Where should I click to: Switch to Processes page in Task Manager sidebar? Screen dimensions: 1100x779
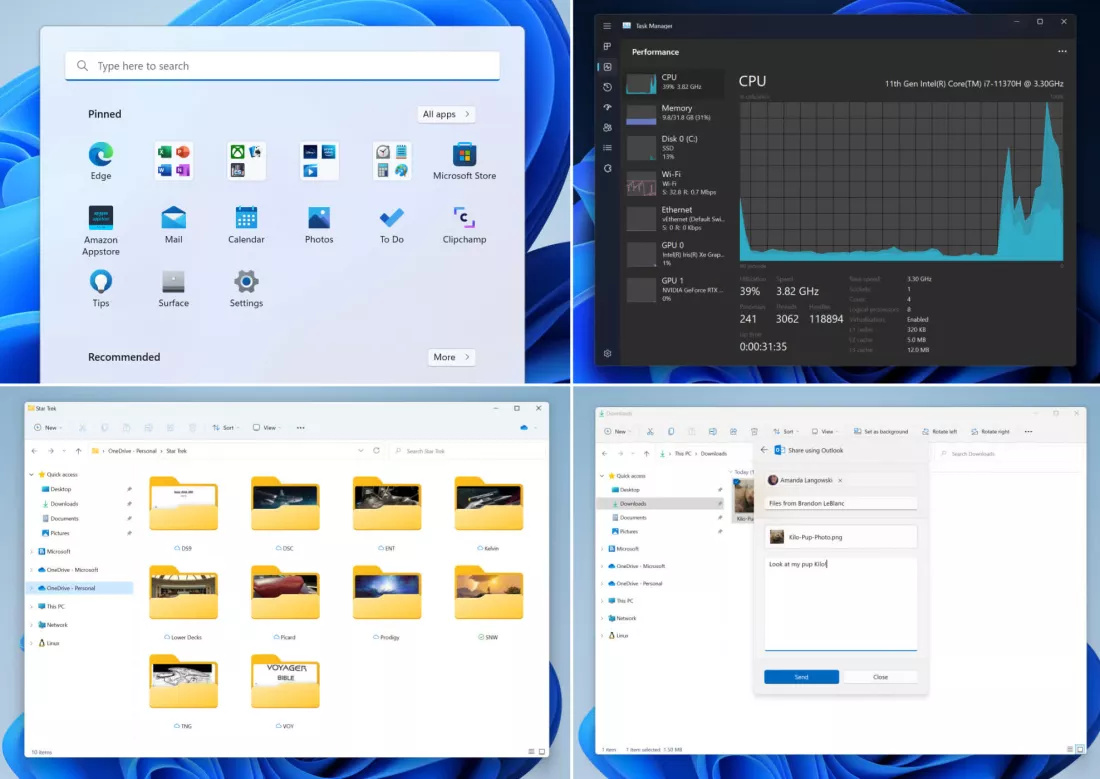[607, 46]
